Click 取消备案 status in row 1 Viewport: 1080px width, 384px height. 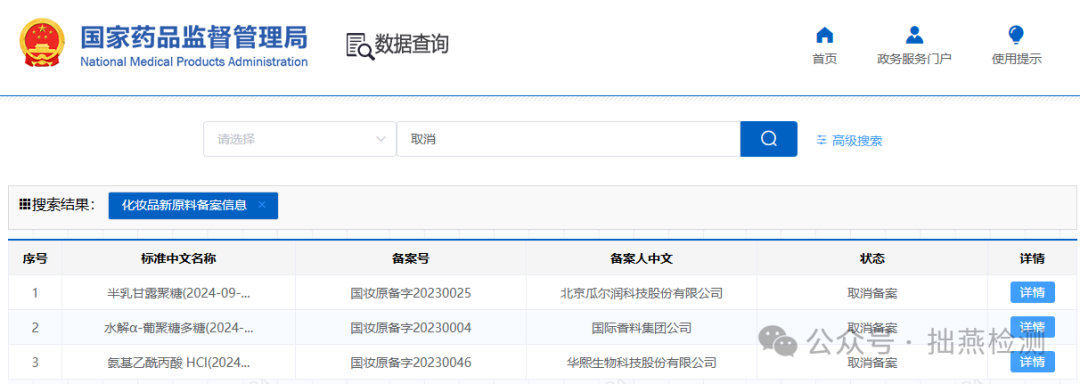pyautogui.click(x=872, y=293)
